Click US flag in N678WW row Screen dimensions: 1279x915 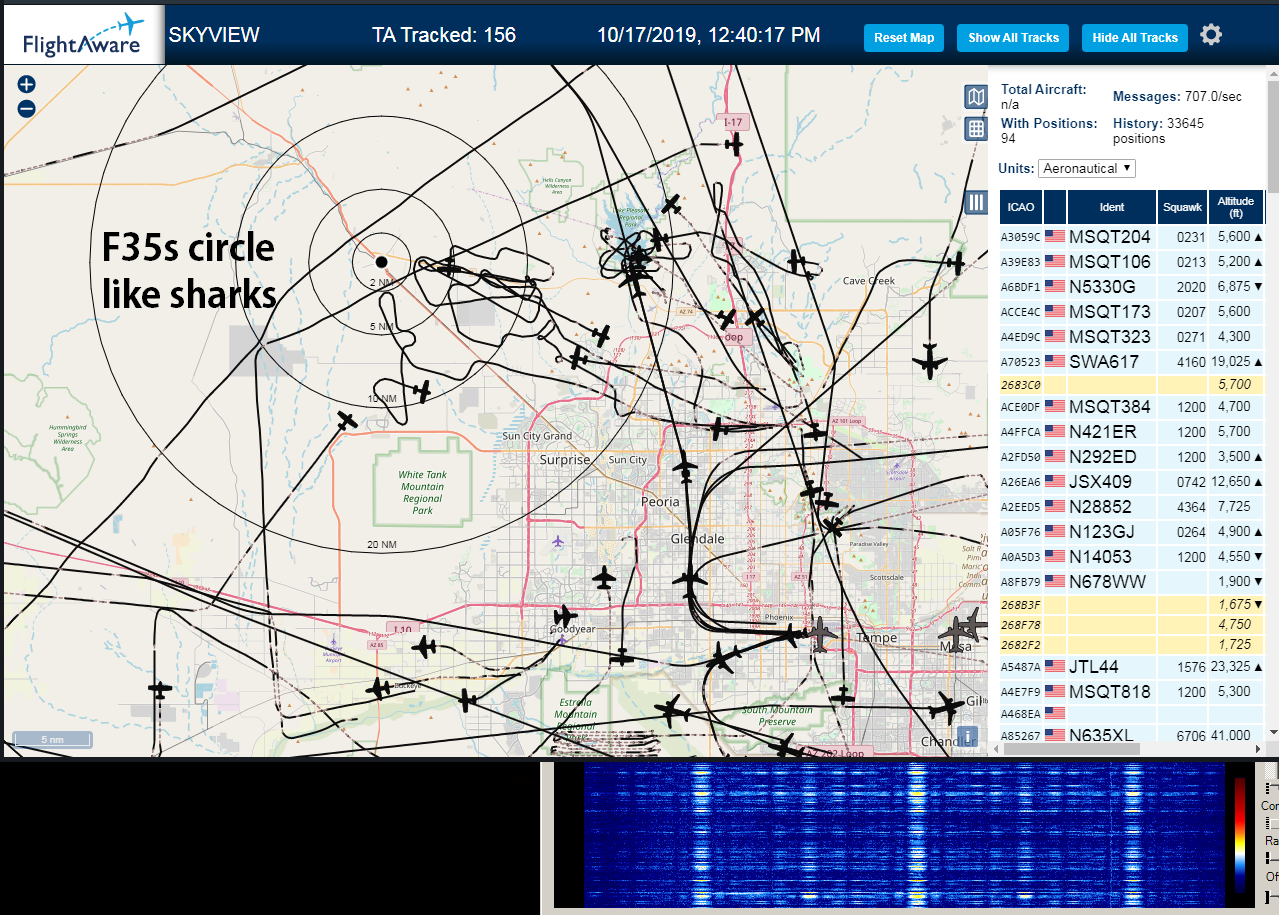(1055, 582)
